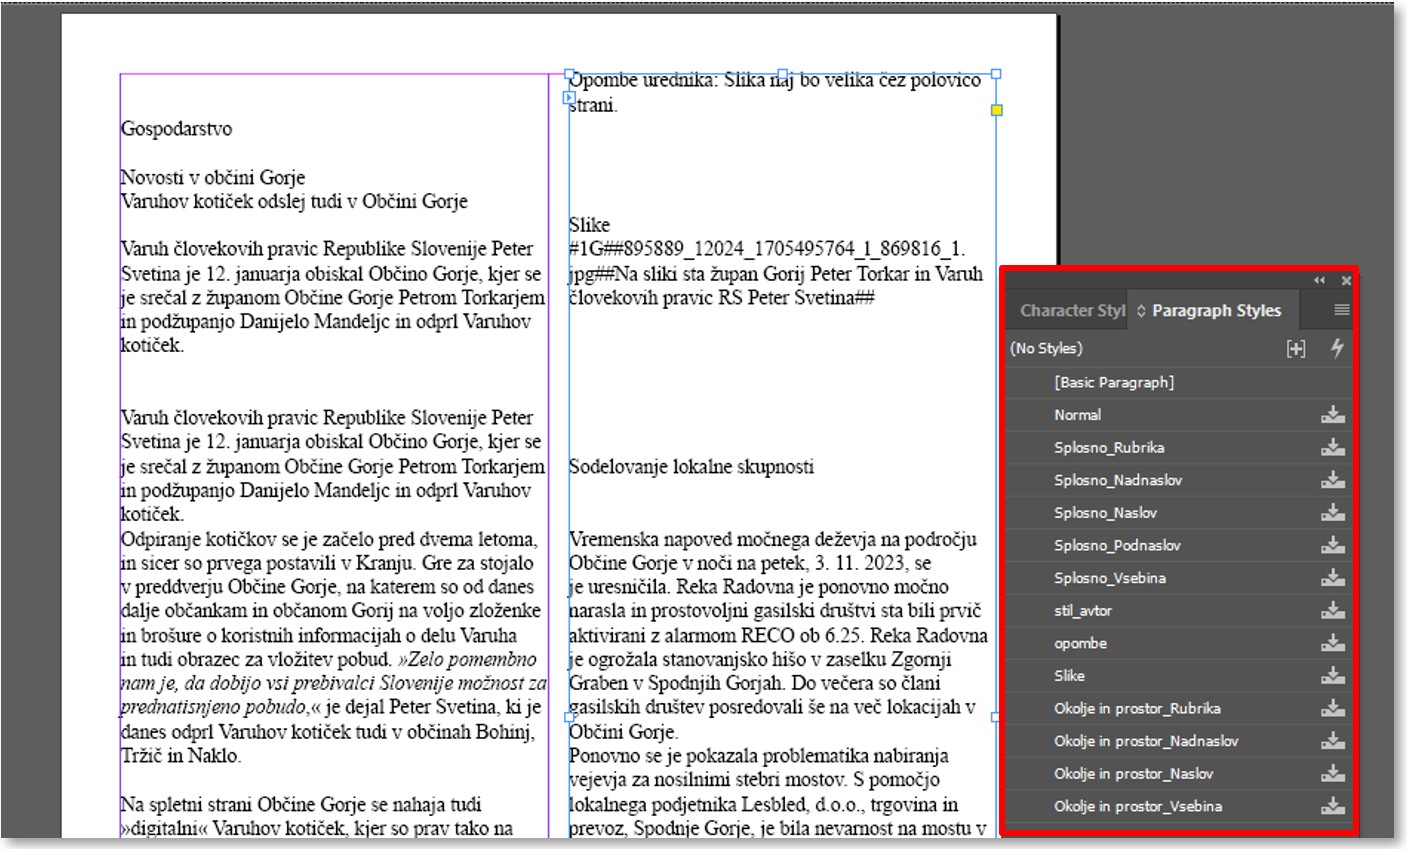Click the yellow square on the text frame
This screenshot has height=849, width=1407.
point(996,110)
